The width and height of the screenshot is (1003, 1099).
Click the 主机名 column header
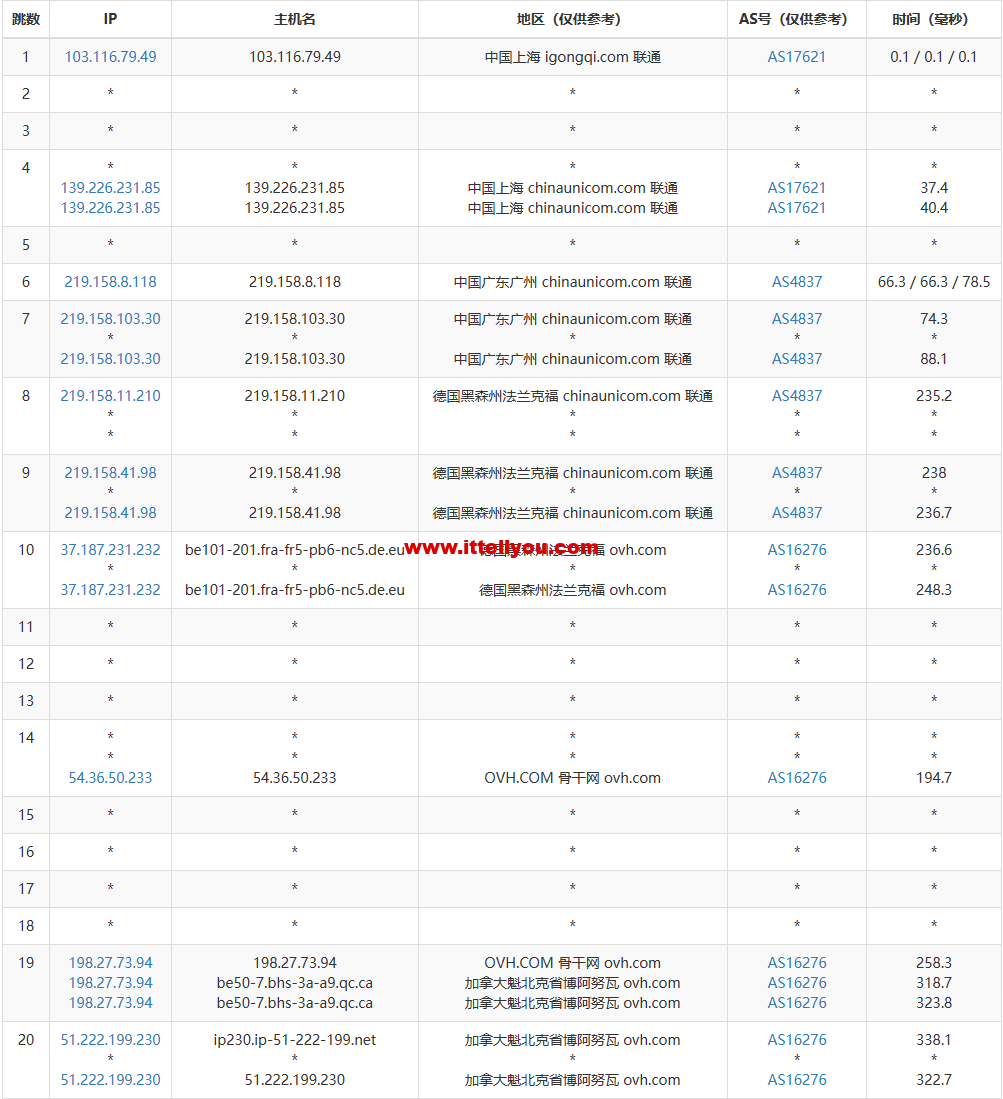click(x=294, y=19)
